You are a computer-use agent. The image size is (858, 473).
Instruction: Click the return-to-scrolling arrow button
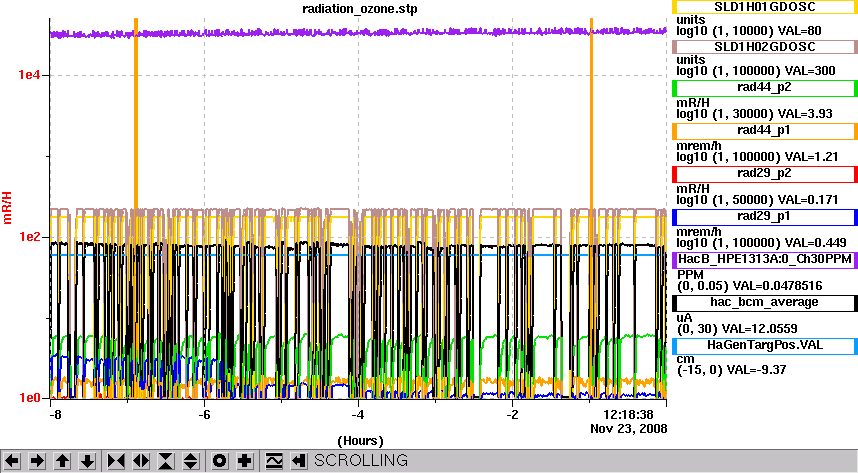click(x=298, y=461)
